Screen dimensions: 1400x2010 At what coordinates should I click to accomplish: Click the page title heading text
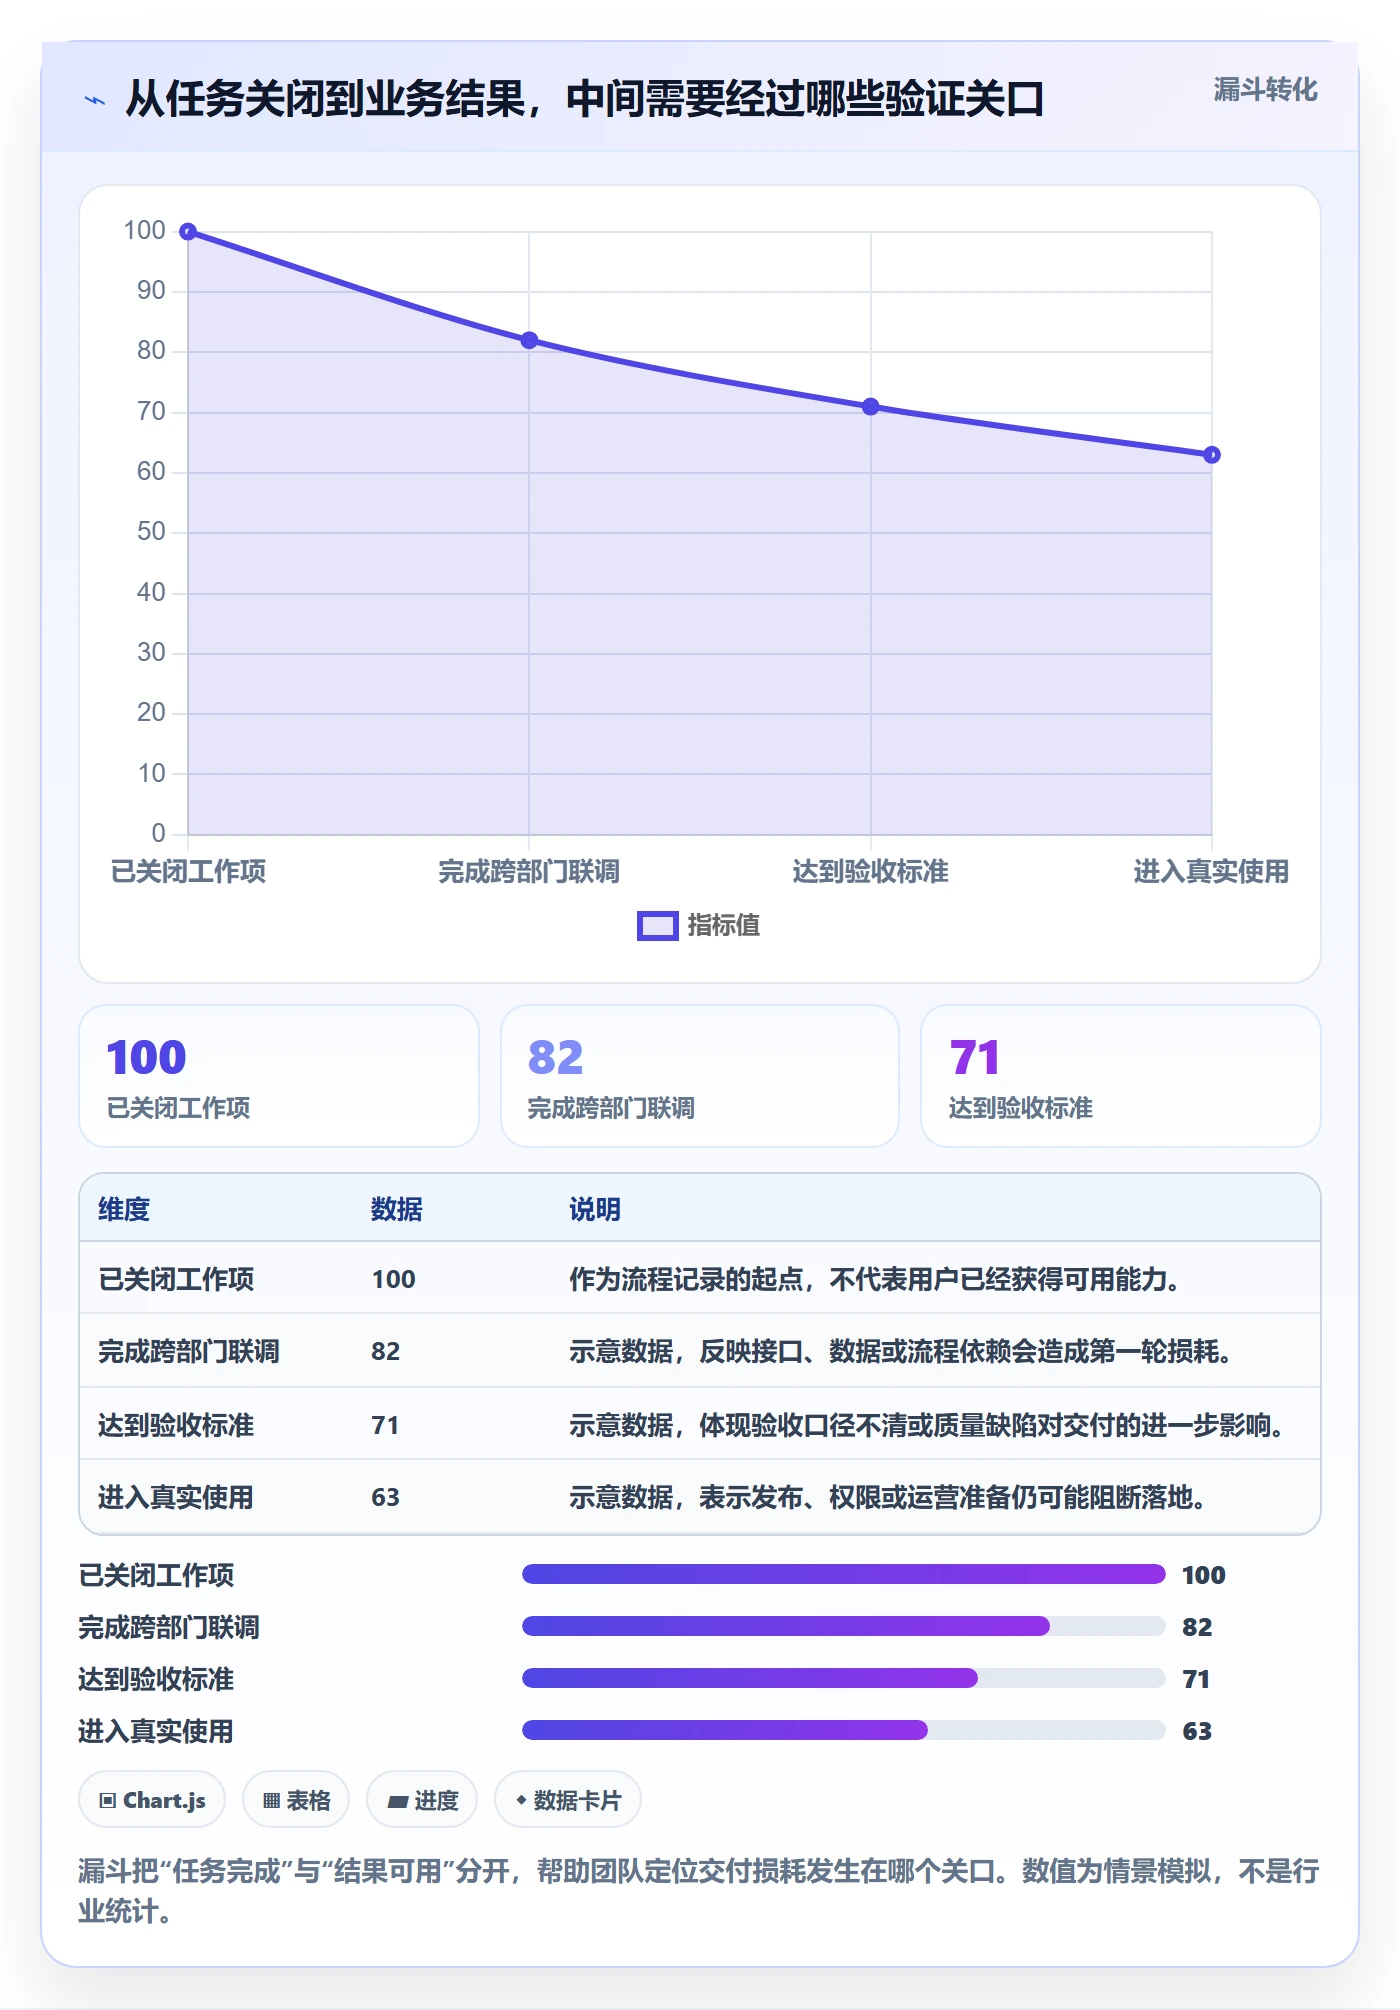tap(585, 99)
